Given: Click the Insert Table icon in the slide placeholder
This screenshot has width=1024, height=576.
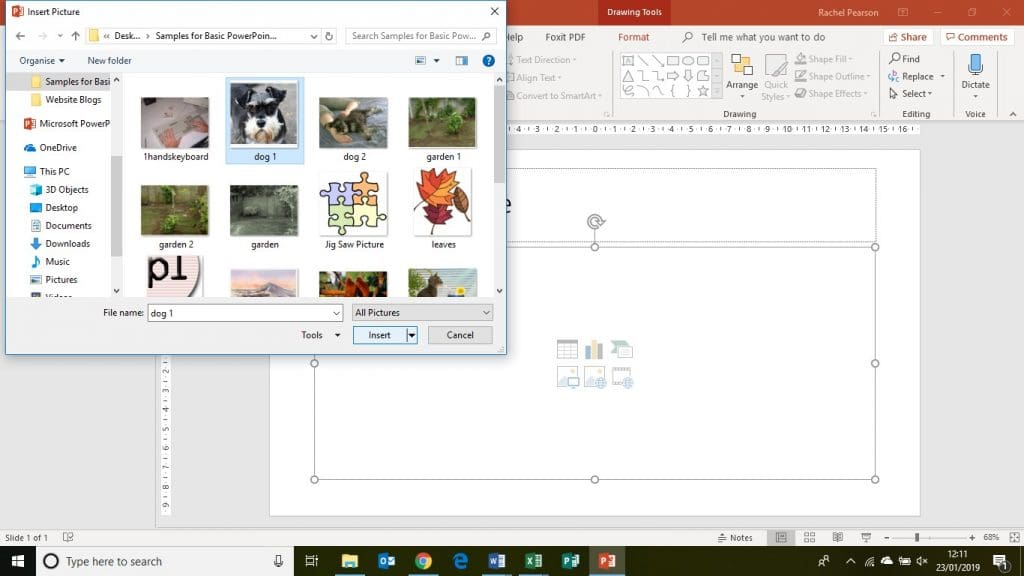Looking at the screenshot, I should coord(567,348).
